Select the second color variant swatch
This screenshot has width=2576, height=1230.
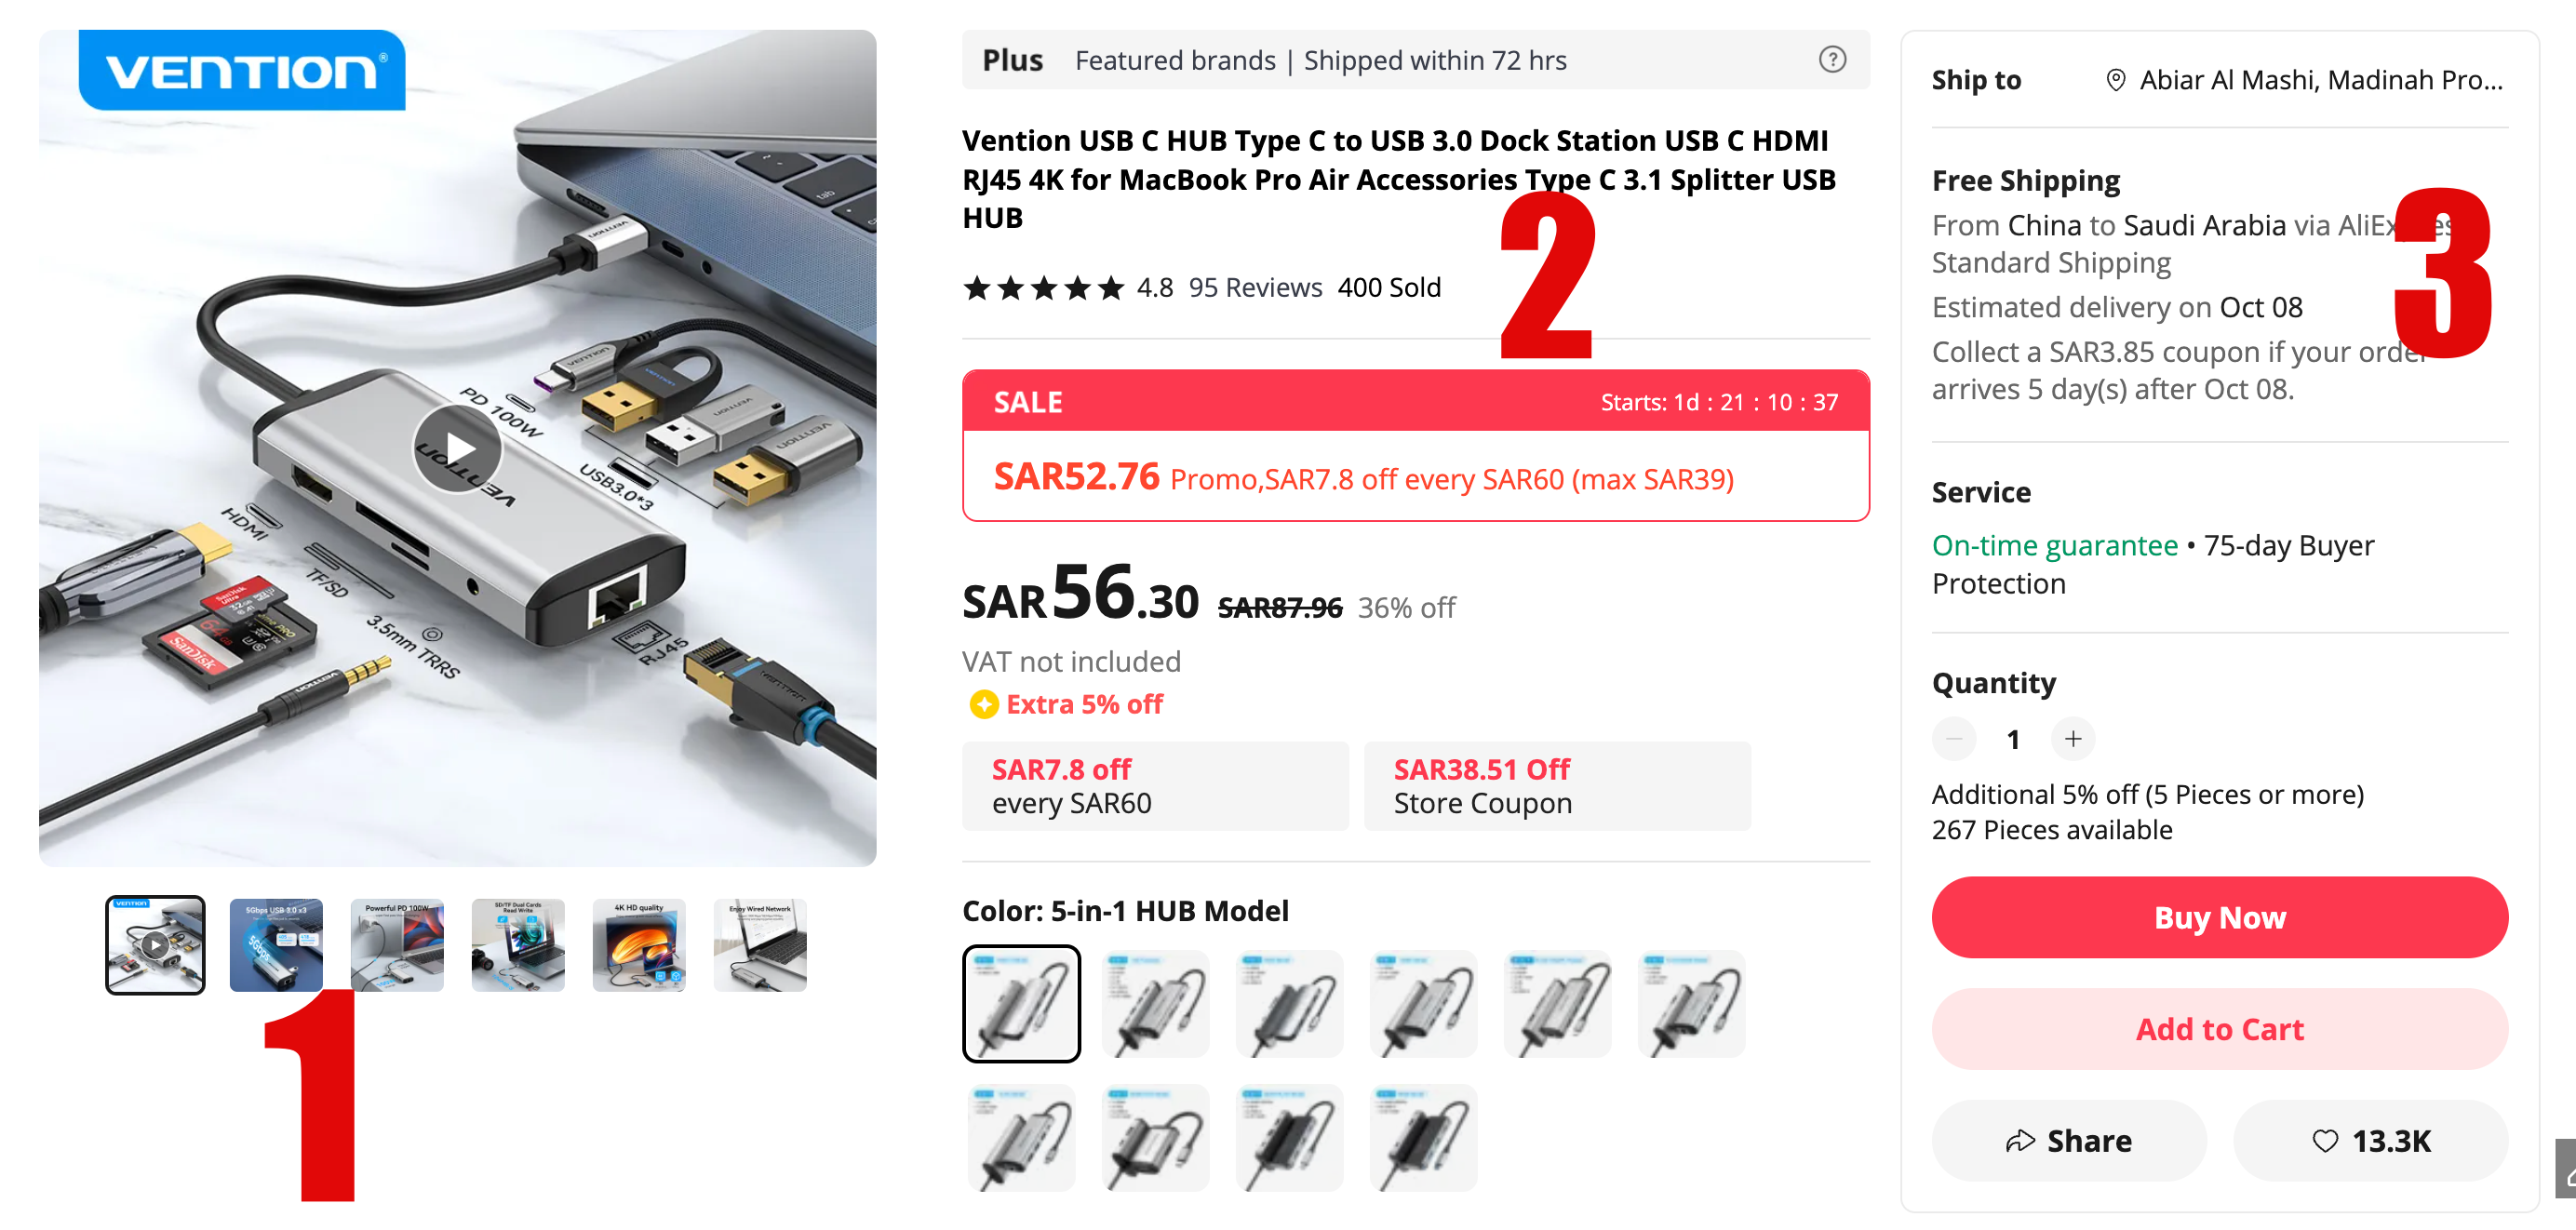[x=1155, y=1003]
